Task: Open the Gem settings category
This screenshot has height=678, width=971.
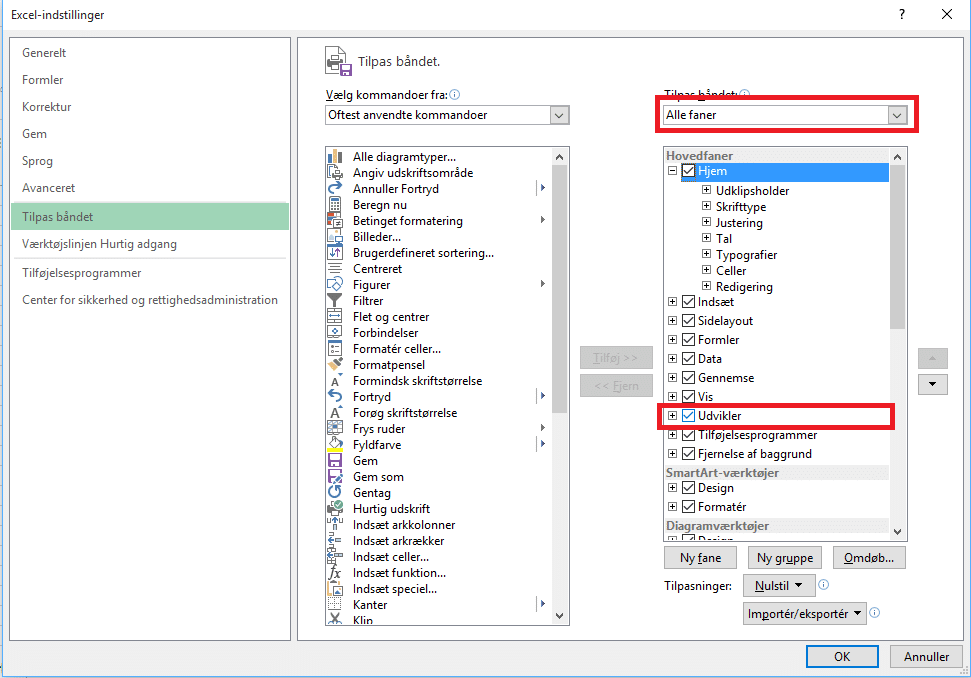Action: pos(34,133)
